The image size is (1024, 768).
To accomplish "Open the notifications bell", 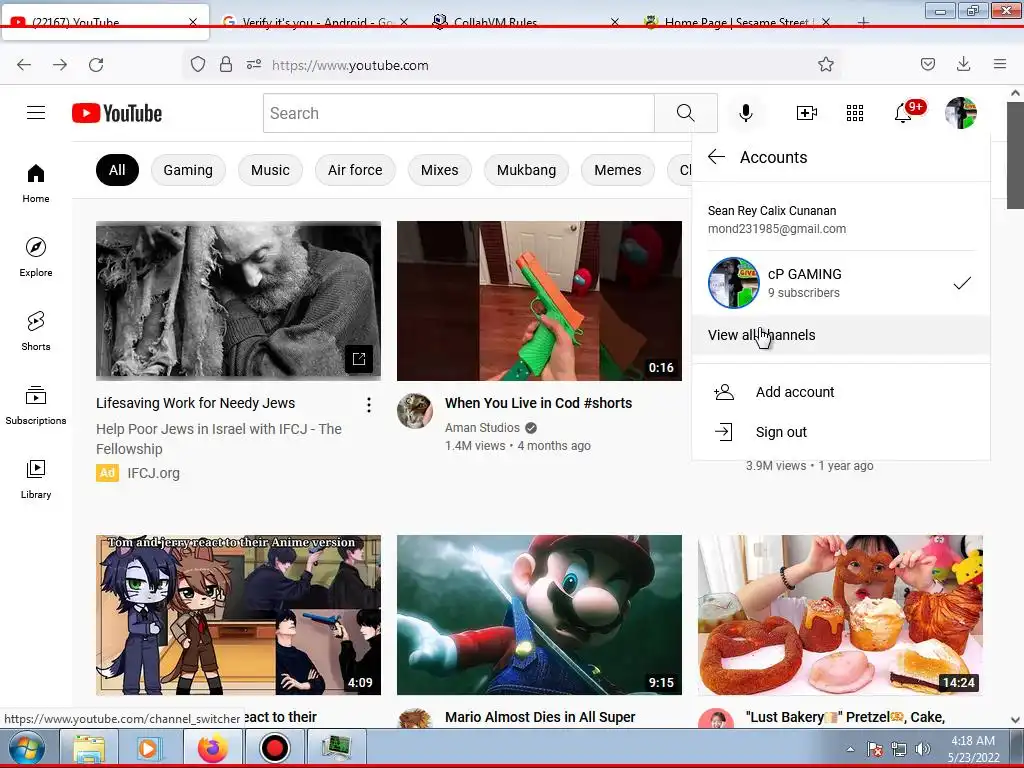I will [x=904, y=113].
